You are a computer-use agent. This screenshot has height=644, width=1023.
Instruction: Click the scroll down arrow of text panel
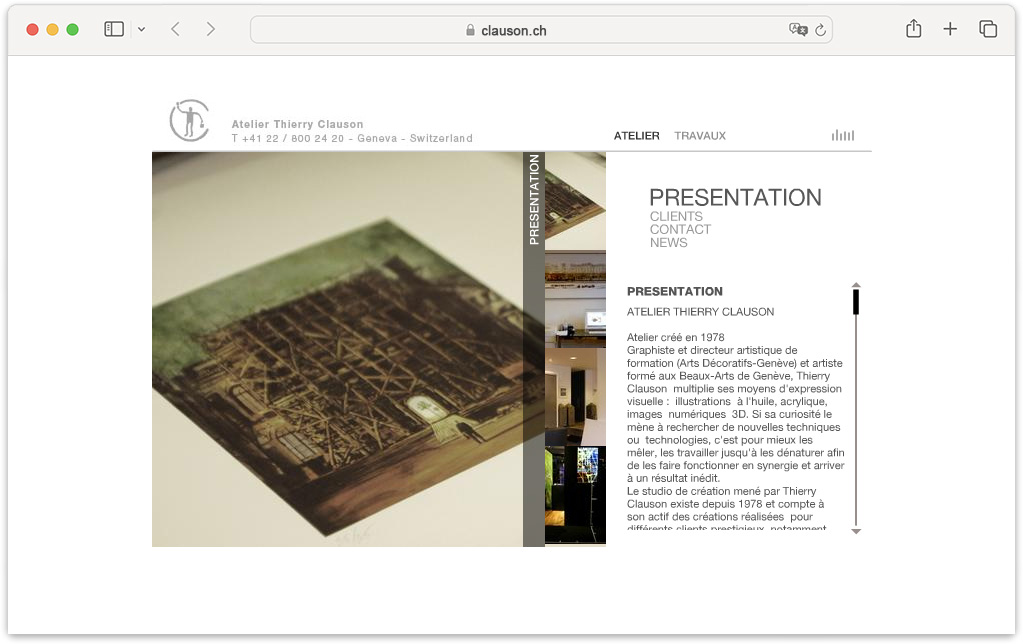pos(856,531)
